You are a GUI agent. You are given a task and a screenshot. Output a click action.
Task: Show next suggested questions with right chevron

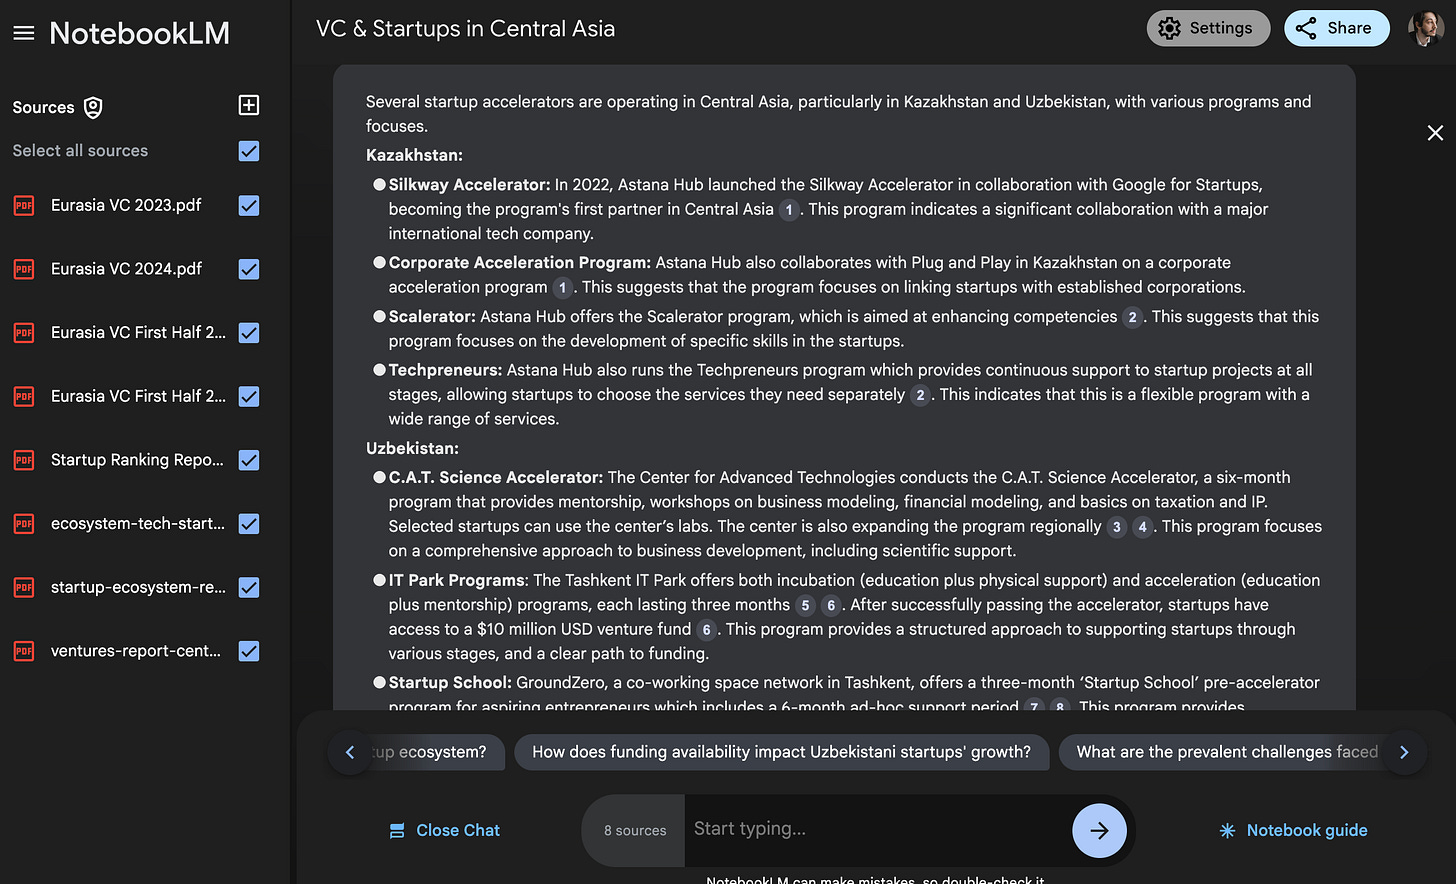tap(1404, 752)
